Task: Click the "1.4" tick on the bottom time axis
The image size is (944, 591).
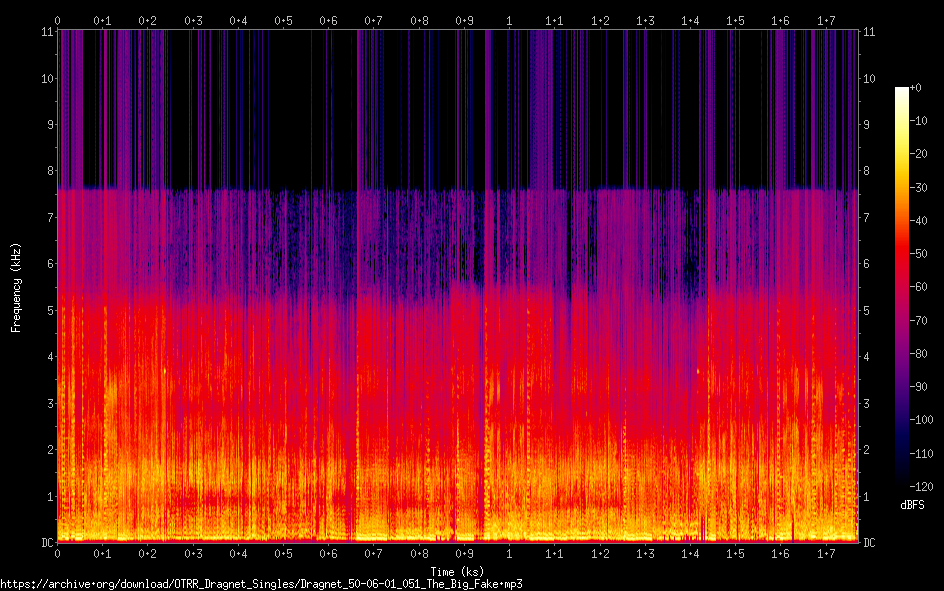Action: tap(690, 553)
